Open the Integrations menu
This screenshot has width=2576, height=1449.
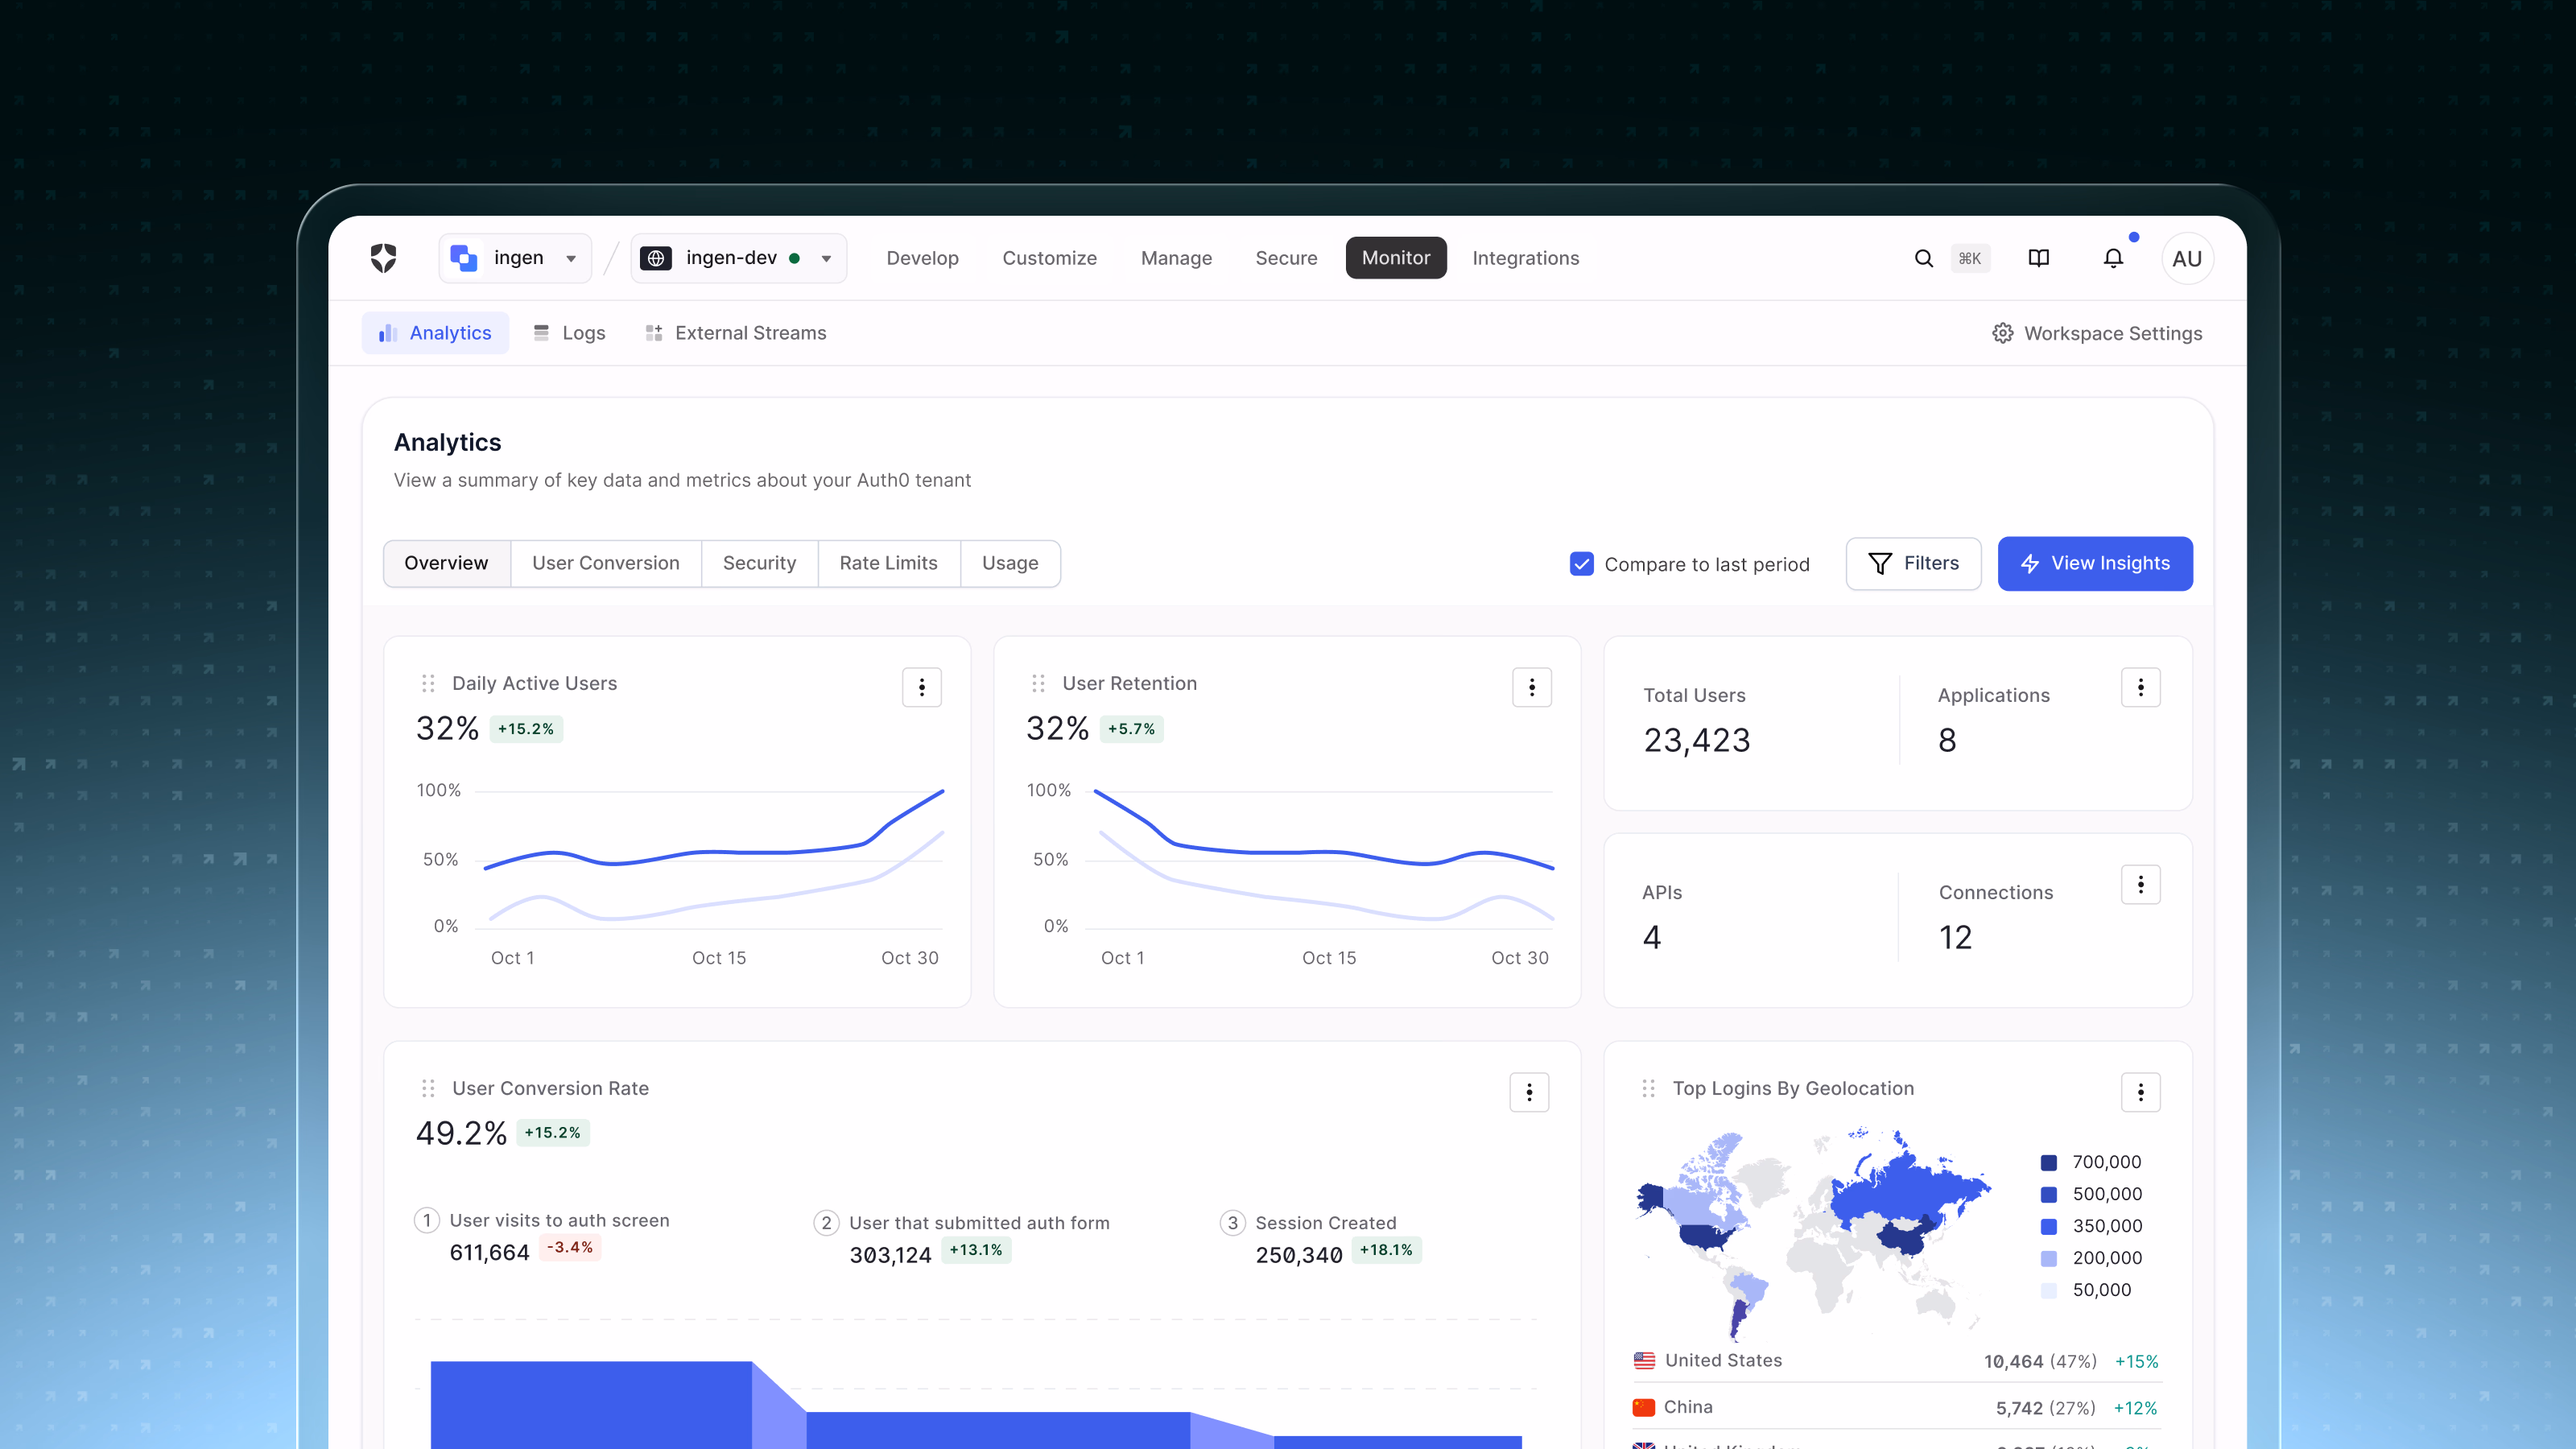[1526, 258]
